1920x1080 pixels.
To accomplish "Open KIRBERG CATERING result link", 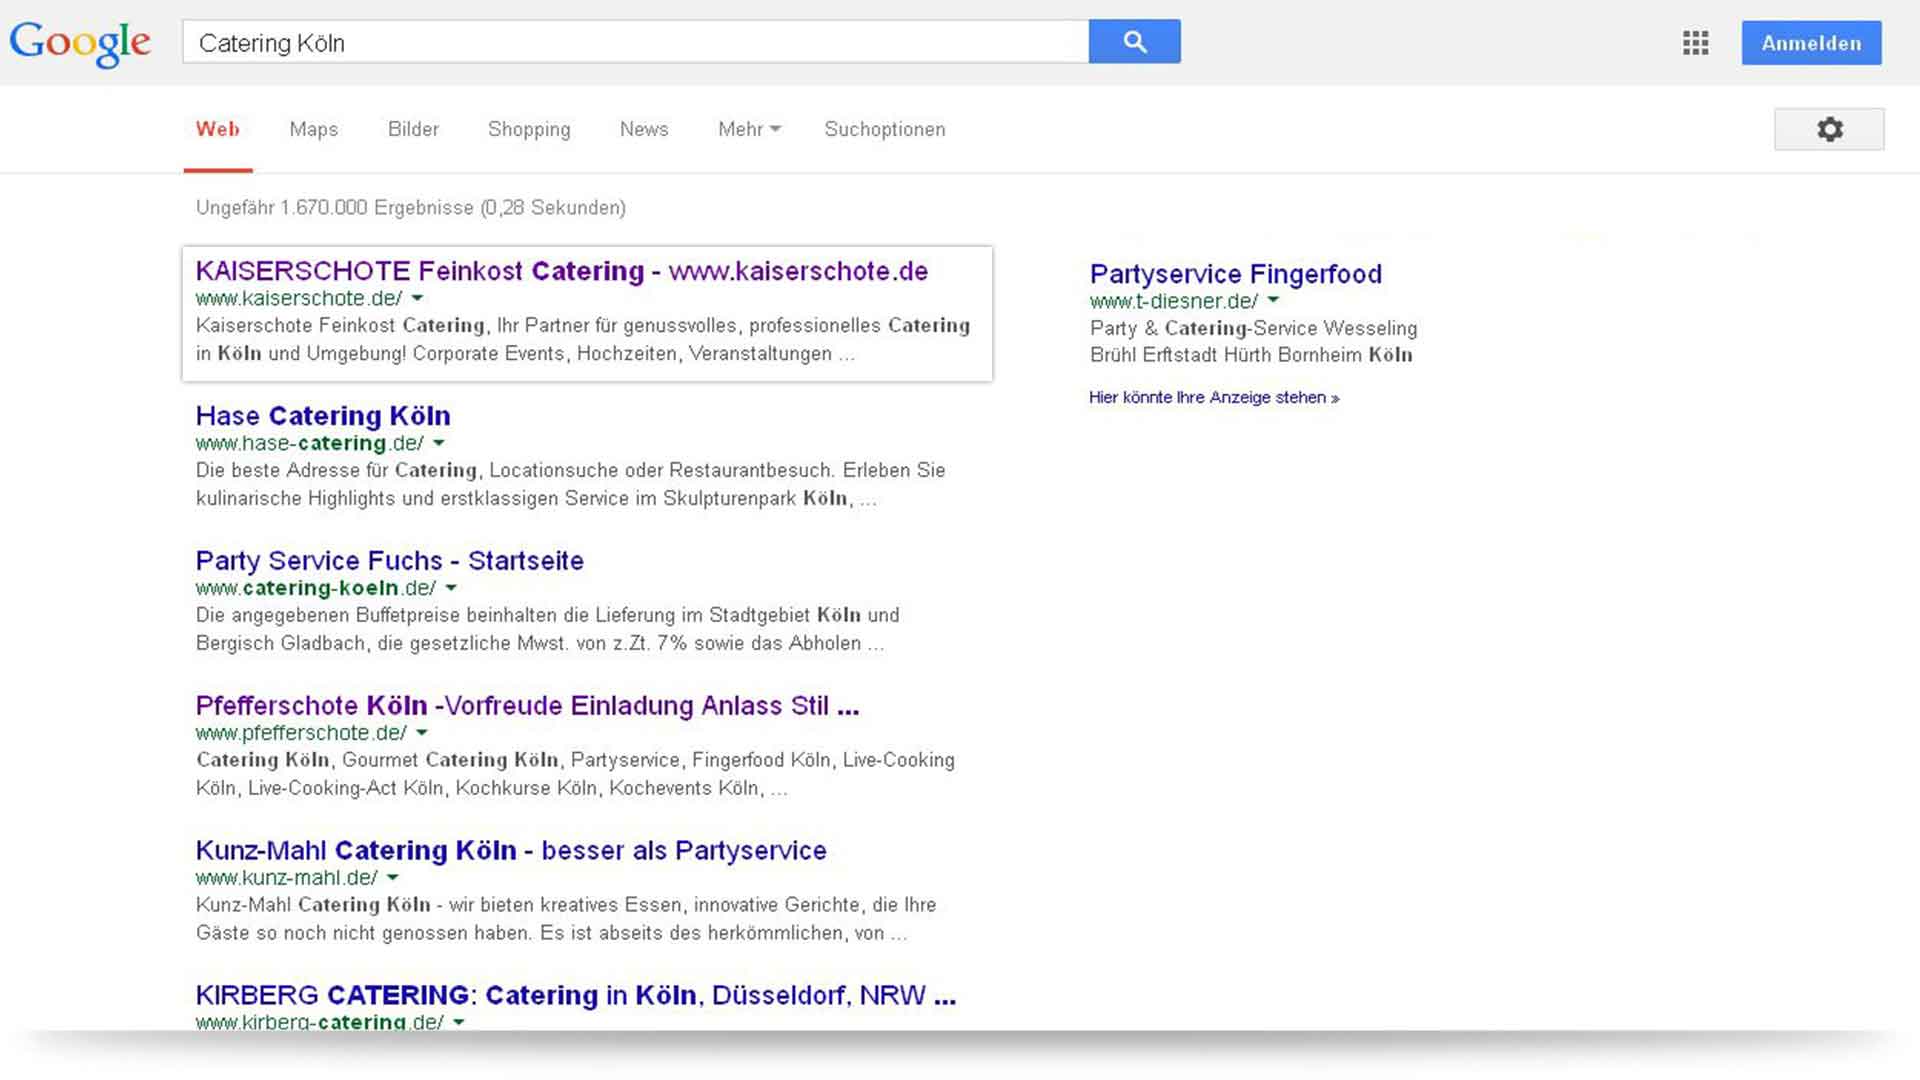I will click(x=576, y=996).
